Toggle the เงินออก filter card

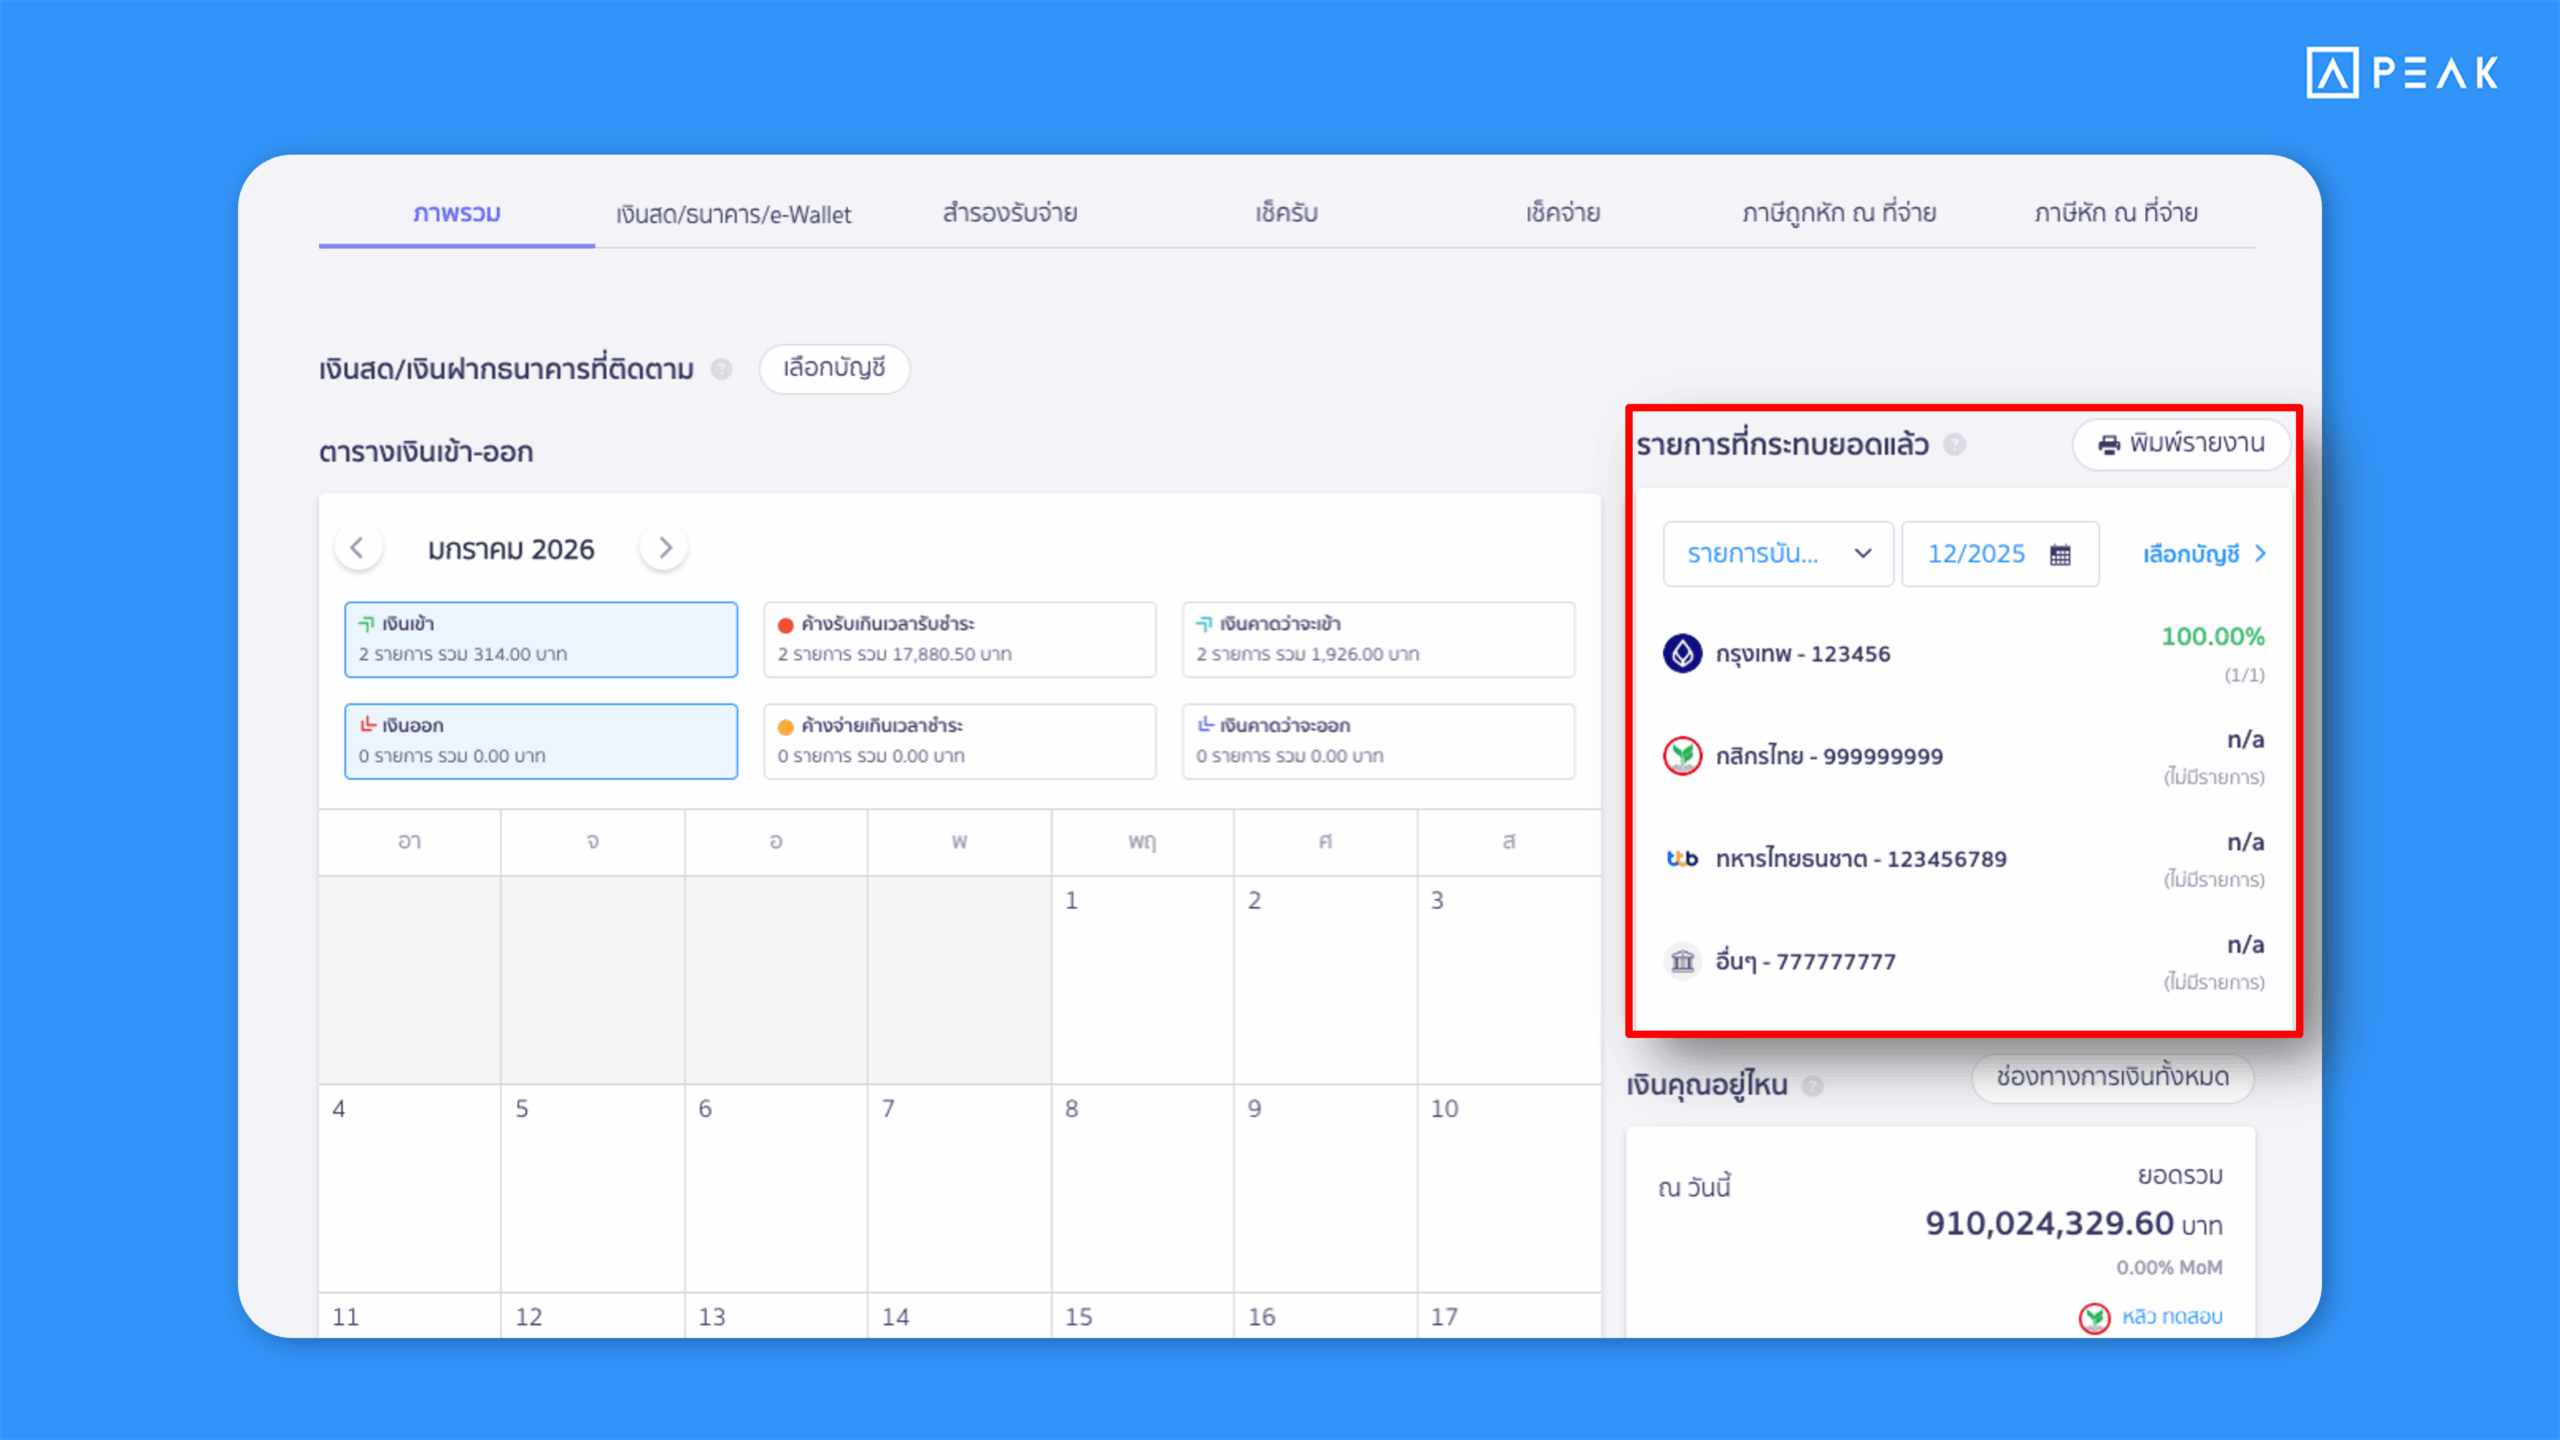(541, 742)
